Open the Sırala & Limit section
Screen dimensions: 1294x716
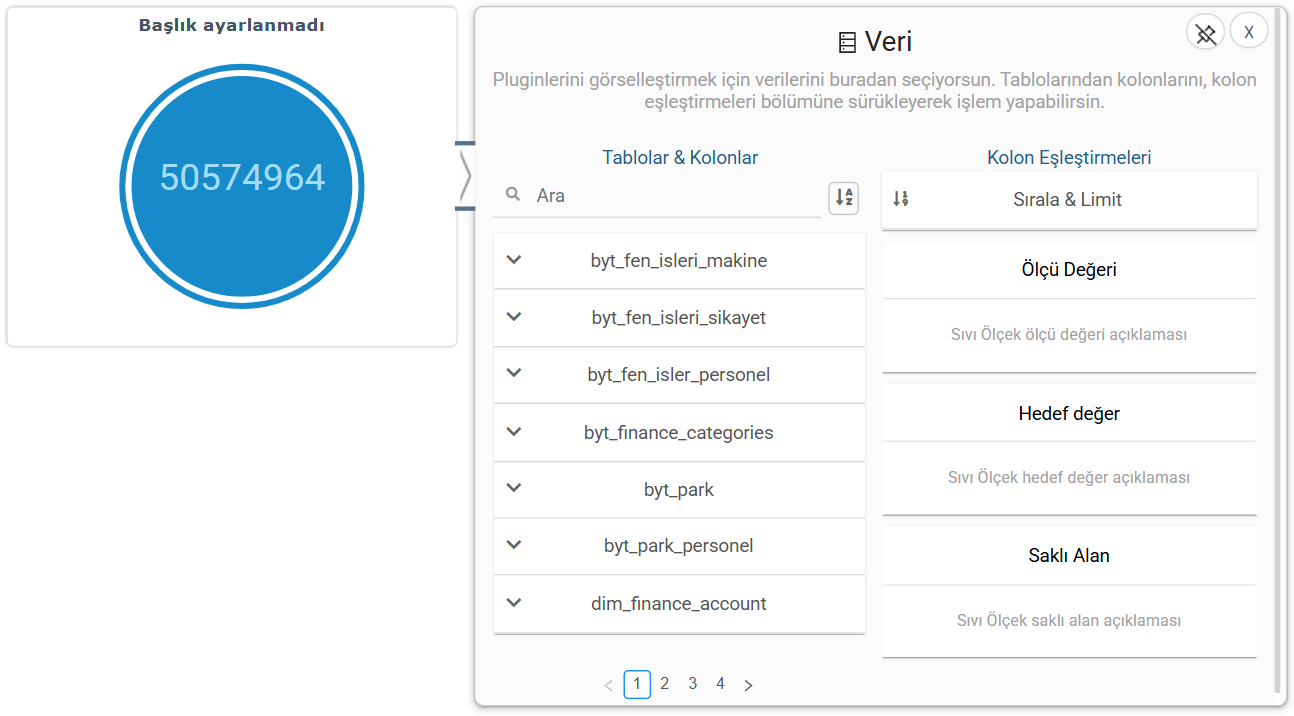tap(1068, 200)
